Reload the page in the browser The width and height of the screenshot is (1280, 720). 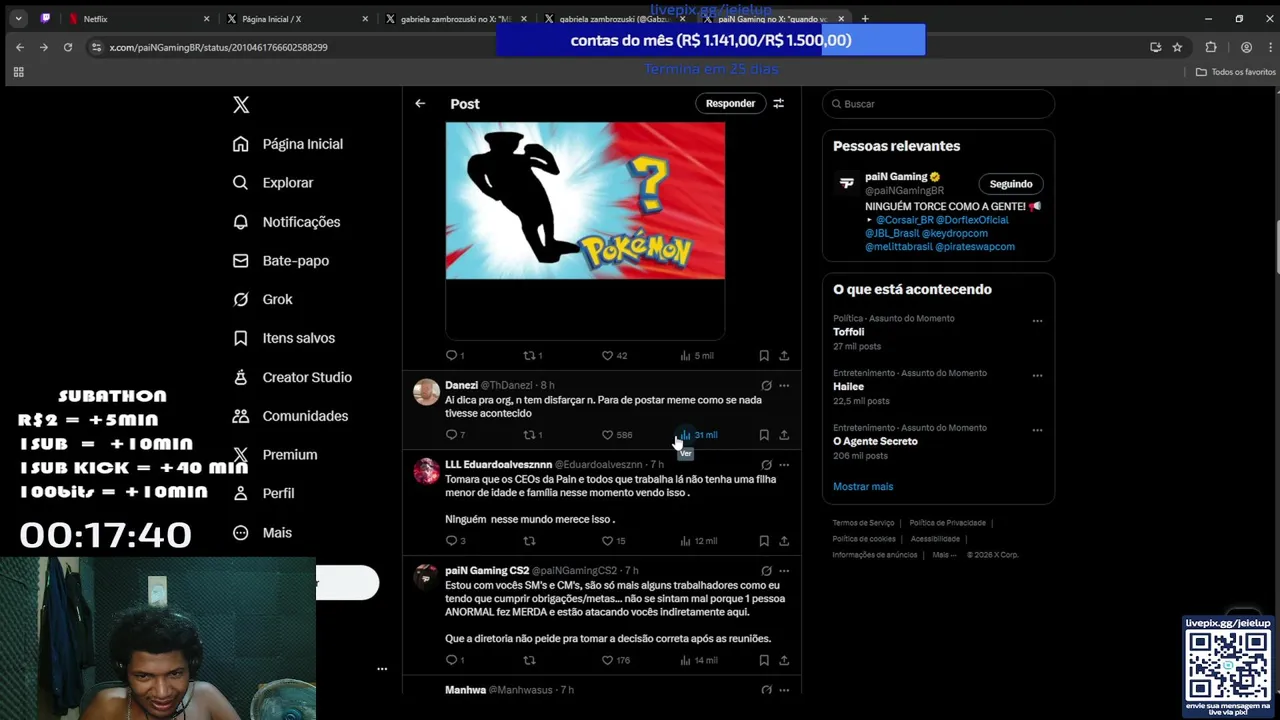(68, 47)
